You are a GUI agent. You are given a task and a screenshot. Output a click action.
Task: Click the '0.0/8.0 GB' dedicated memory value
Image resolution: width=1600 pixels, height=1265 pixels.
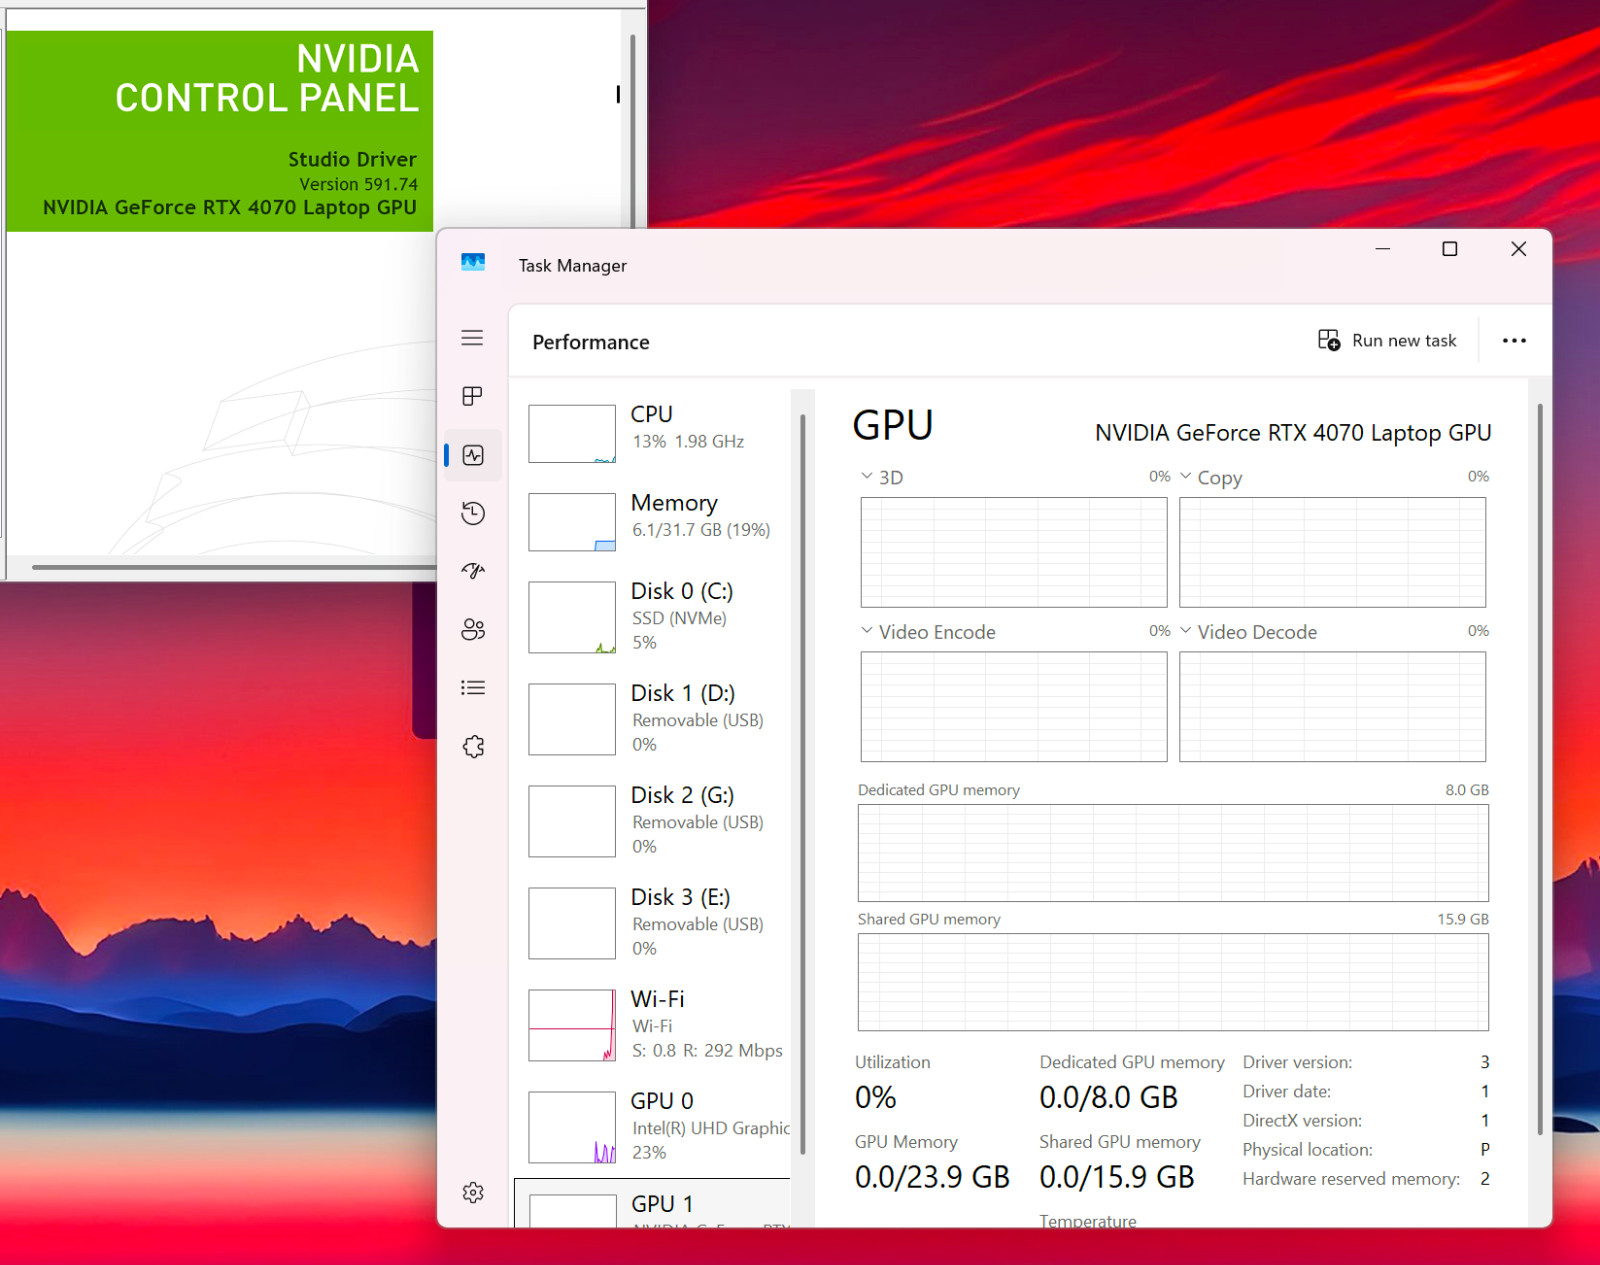click(1109, 1097)
